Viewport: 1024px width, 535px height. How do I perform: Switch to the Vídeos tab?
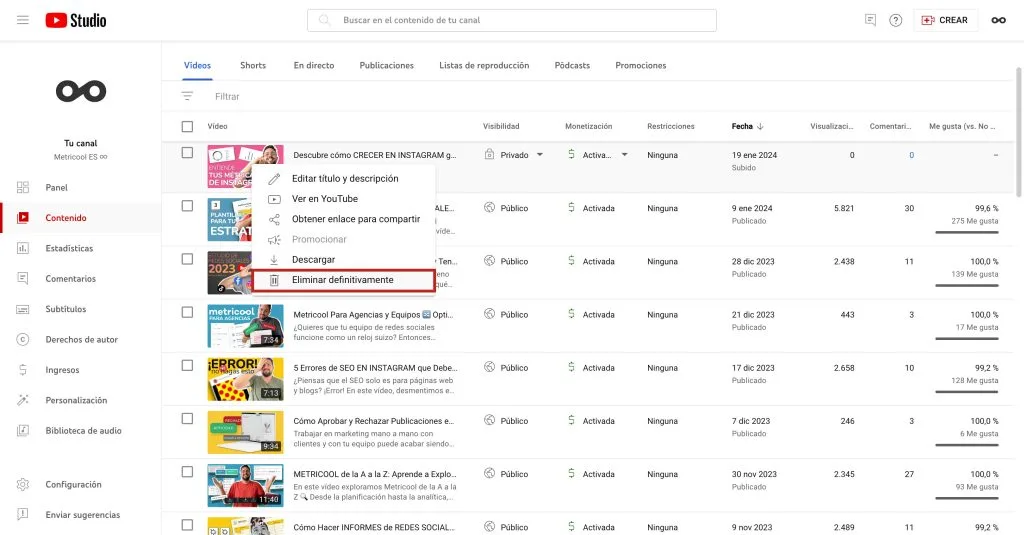click(x=197, y=65)
